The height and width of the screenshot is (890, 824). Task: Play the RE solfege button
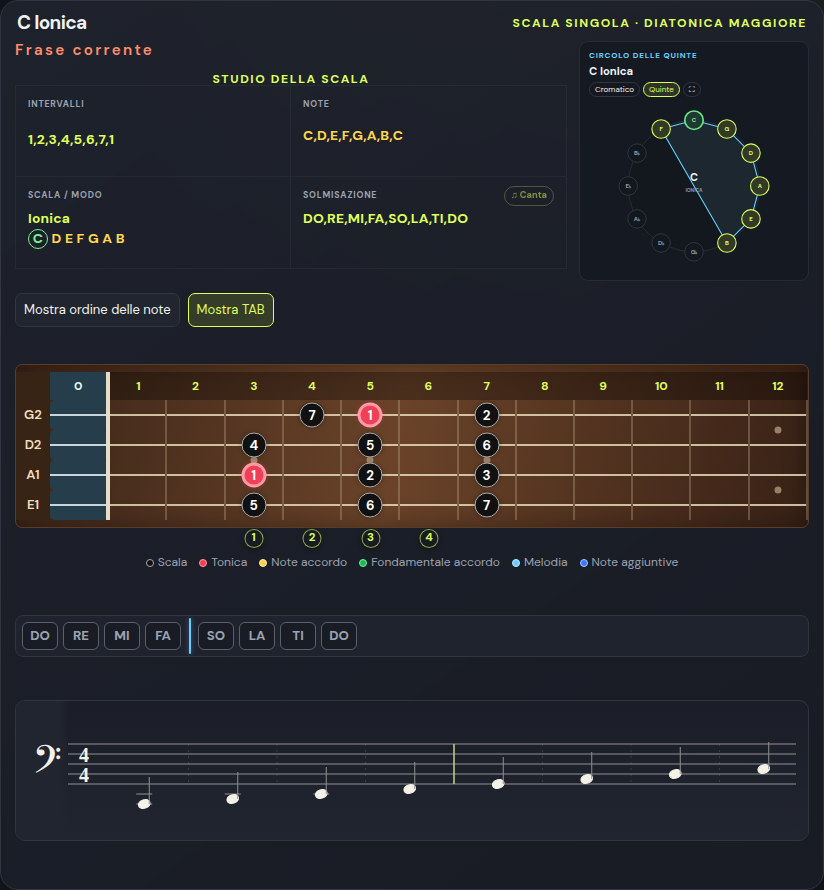pyautogui.click(x=81, y=636)
